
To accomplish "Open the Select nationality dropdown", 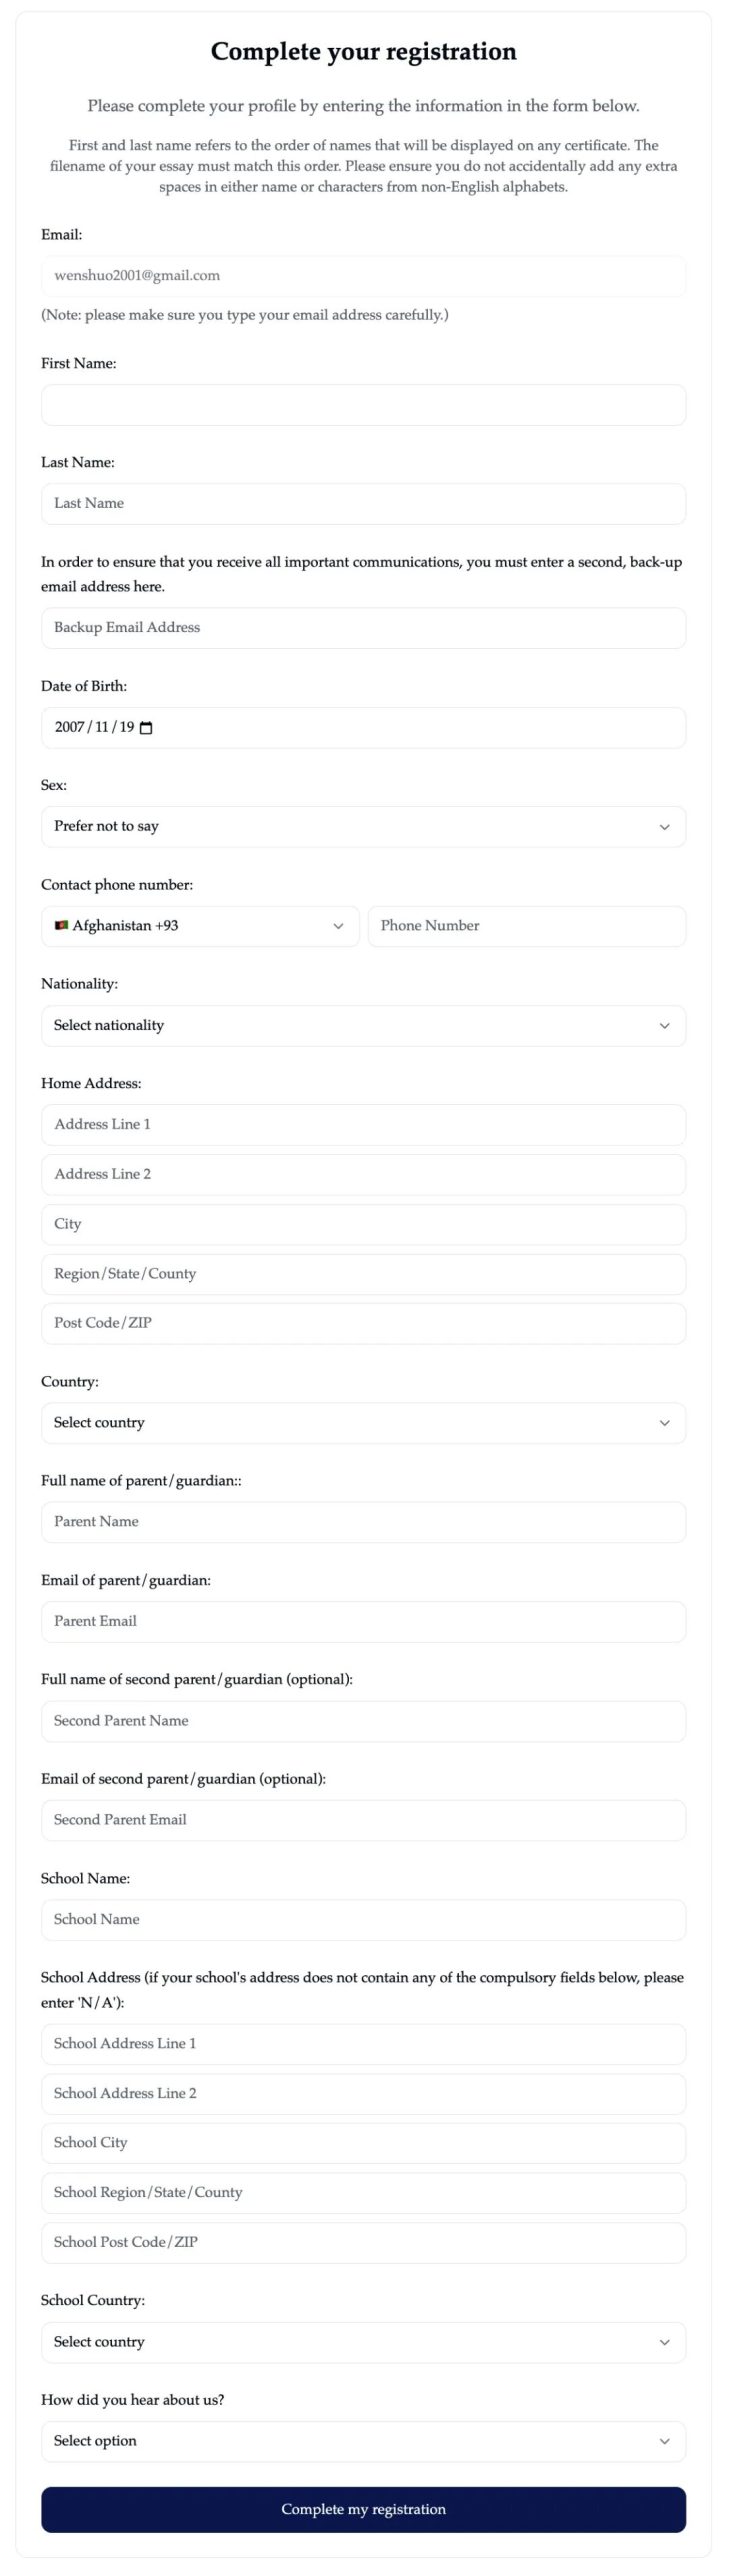I will point(363,1026).
